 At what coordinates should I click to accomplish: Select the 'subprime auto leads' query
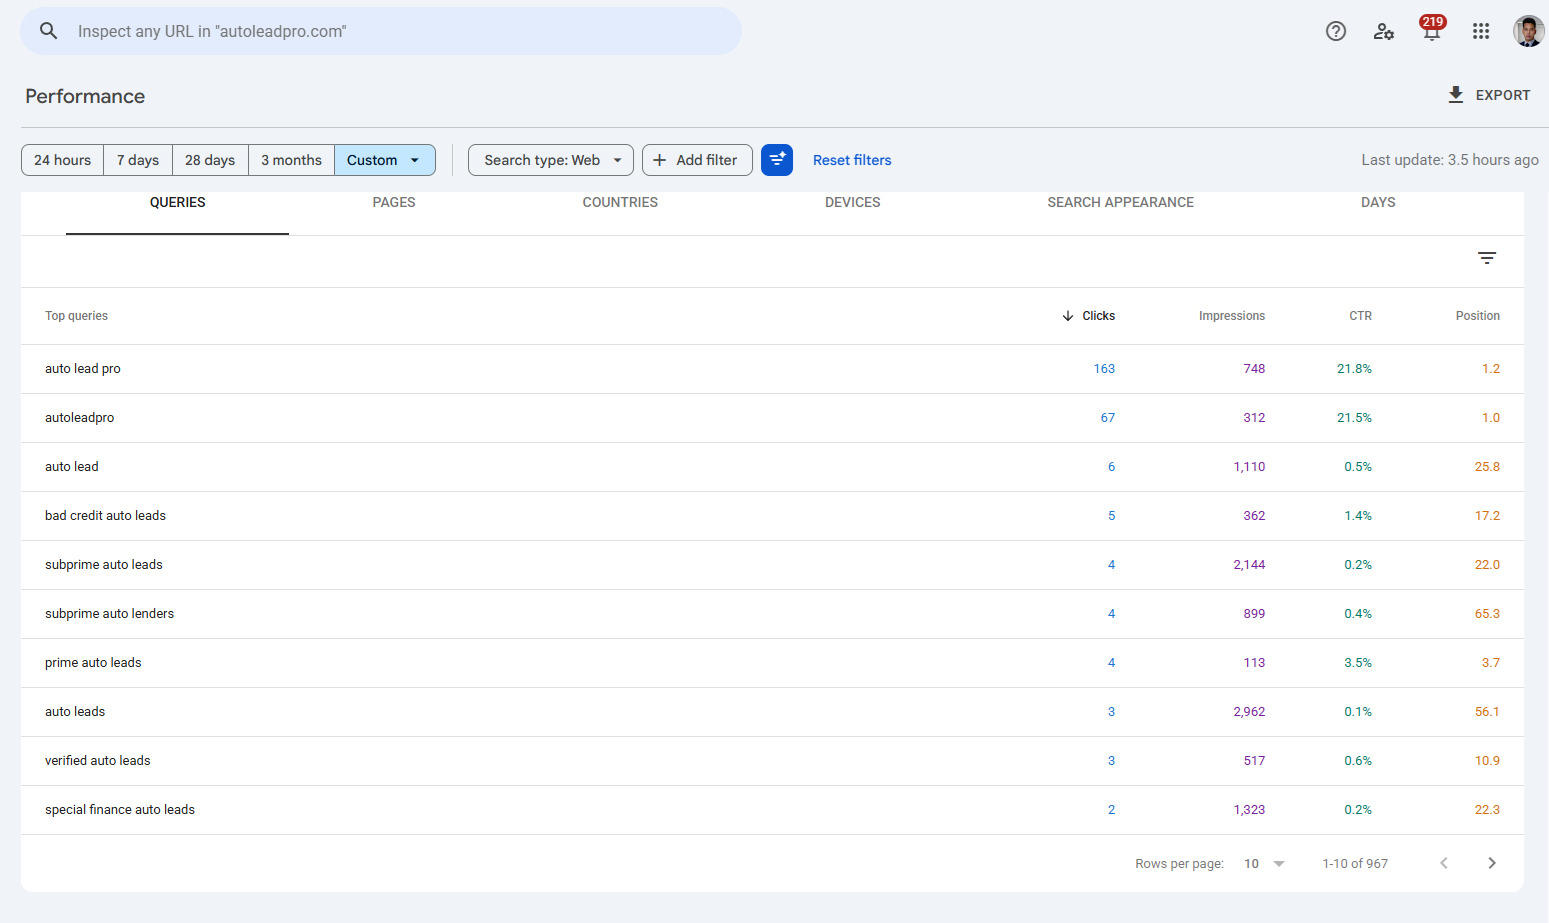tap(104, 565)
